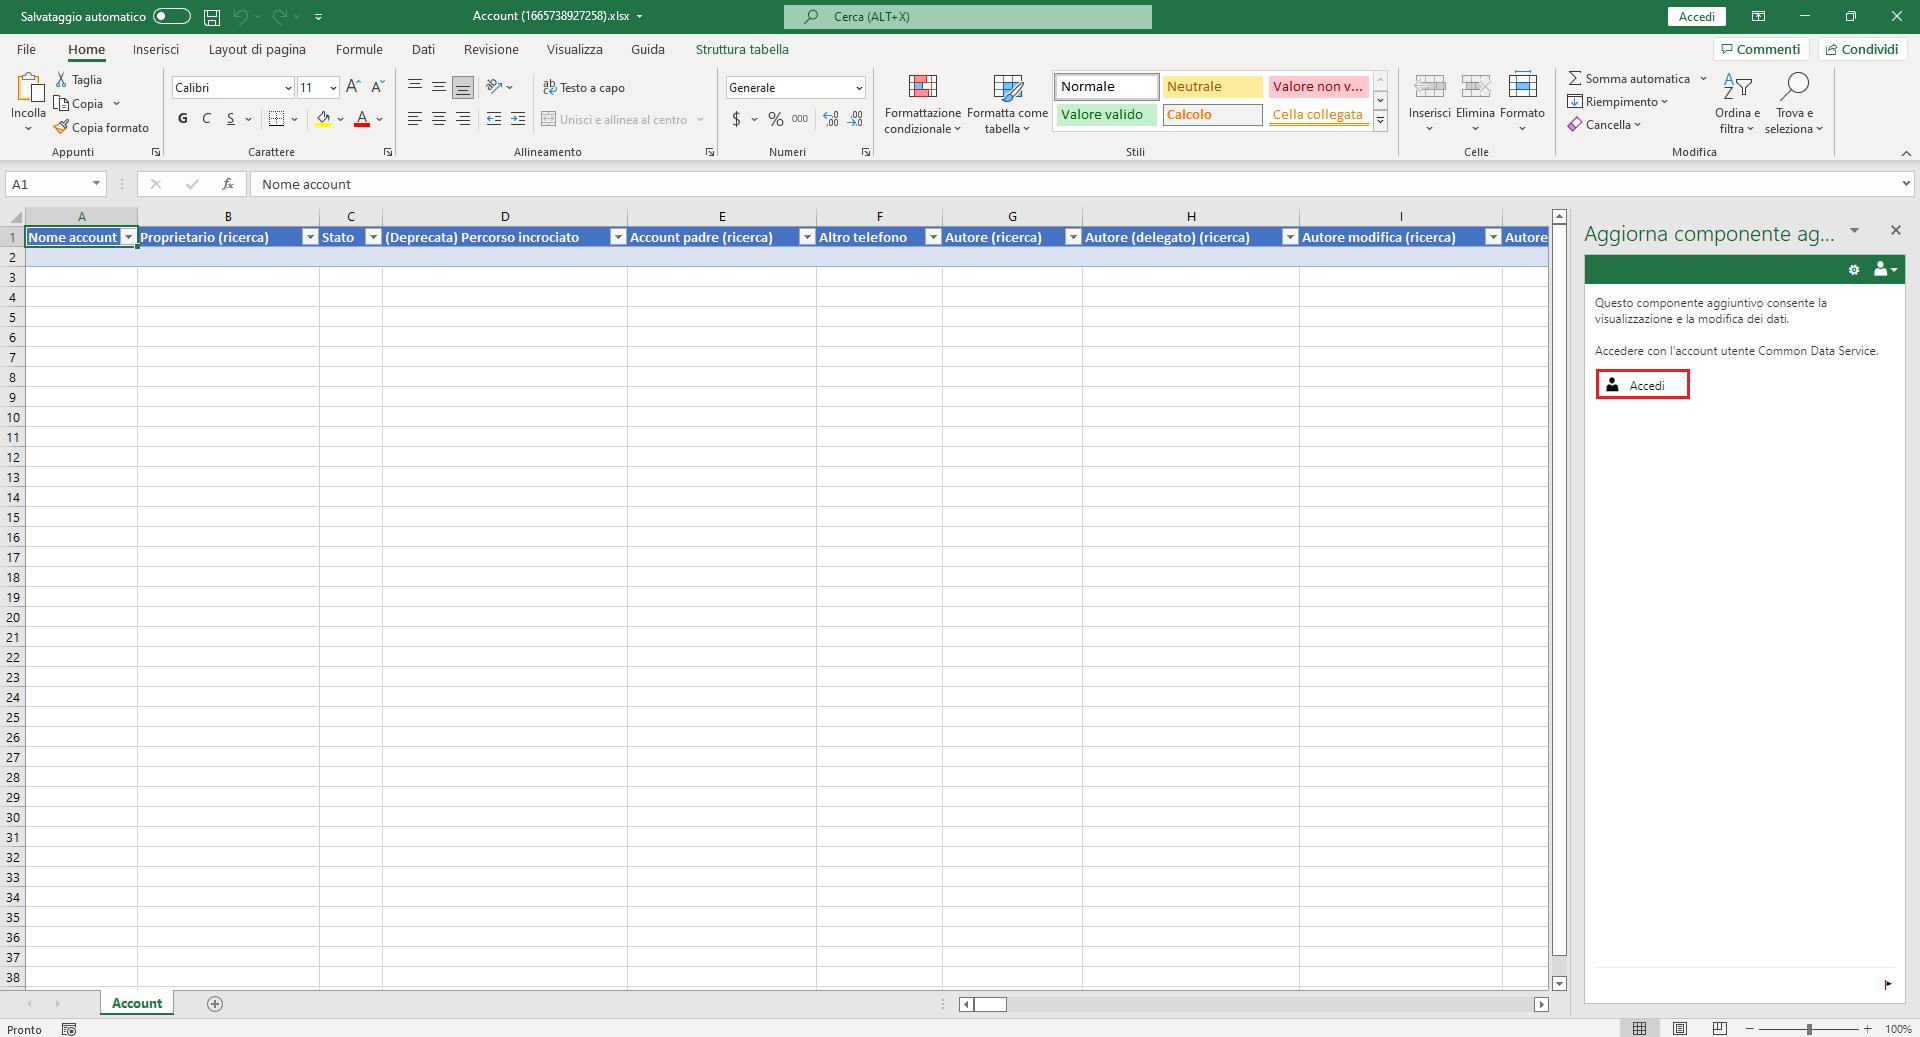Click the Inserisci cells icon
This screenshot has height=1037, width=1920.
[1429, 87]
